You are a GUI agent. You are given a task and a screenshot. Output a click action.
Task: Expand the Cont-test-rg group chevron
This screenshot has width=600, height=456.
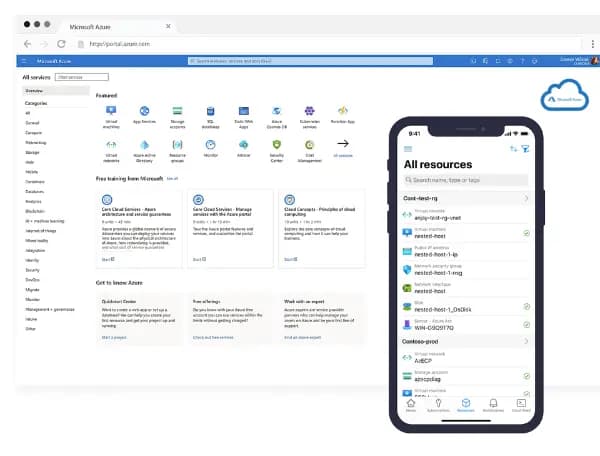526,199
